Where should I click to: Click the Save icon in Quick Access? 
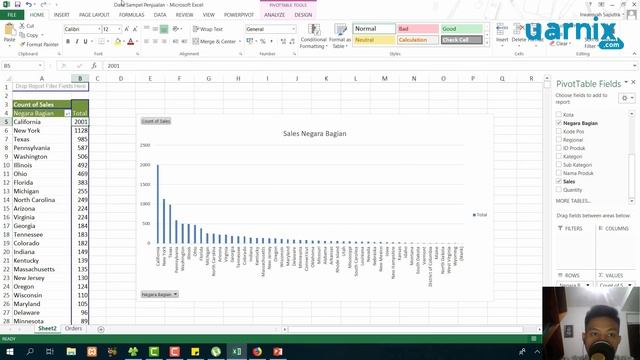point(17,4)
